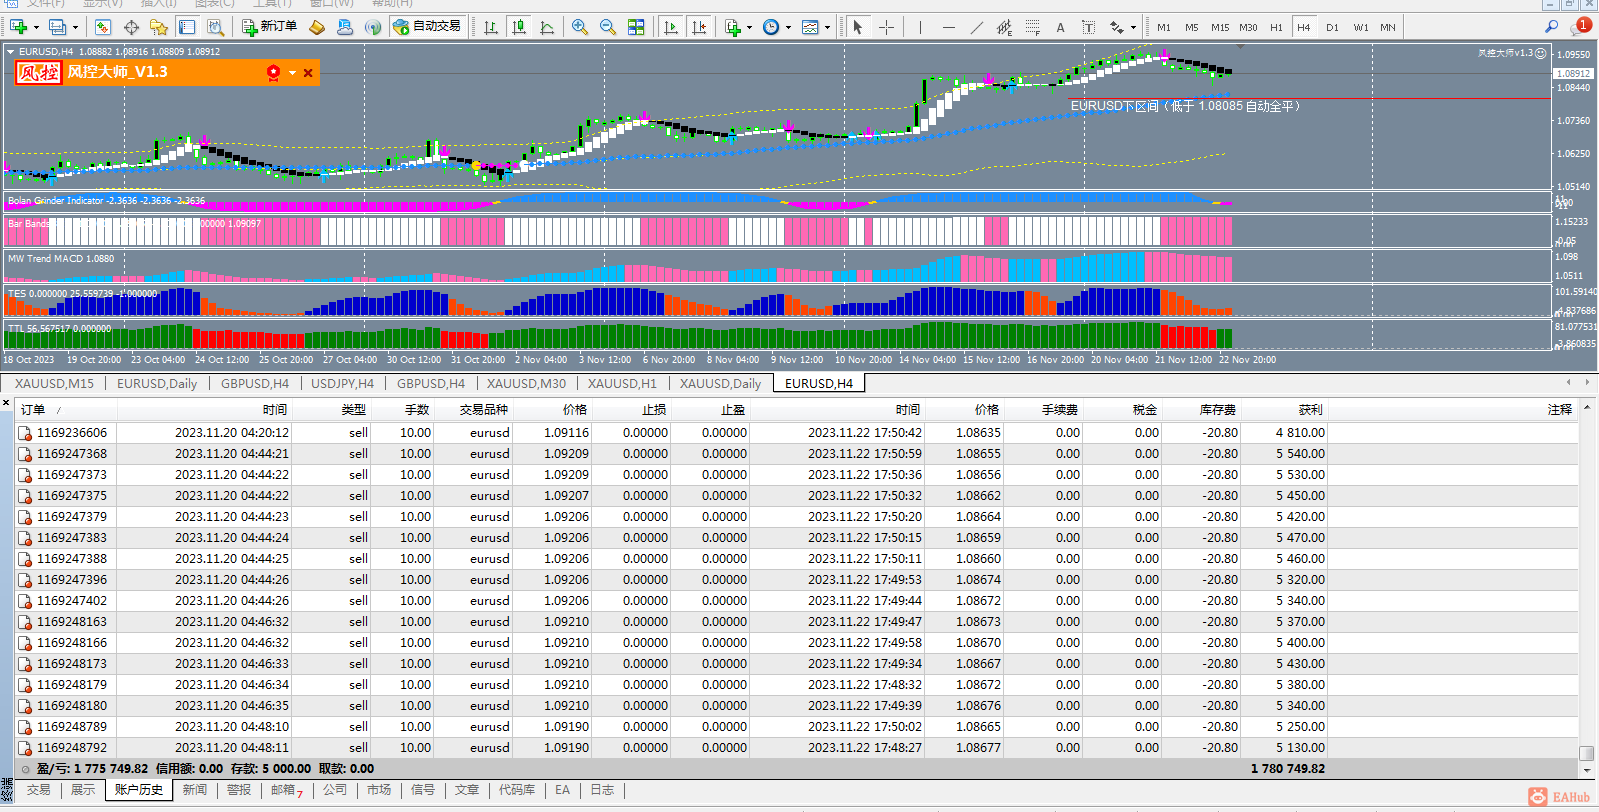Select the D1 timeframe

coord(1332,27)
